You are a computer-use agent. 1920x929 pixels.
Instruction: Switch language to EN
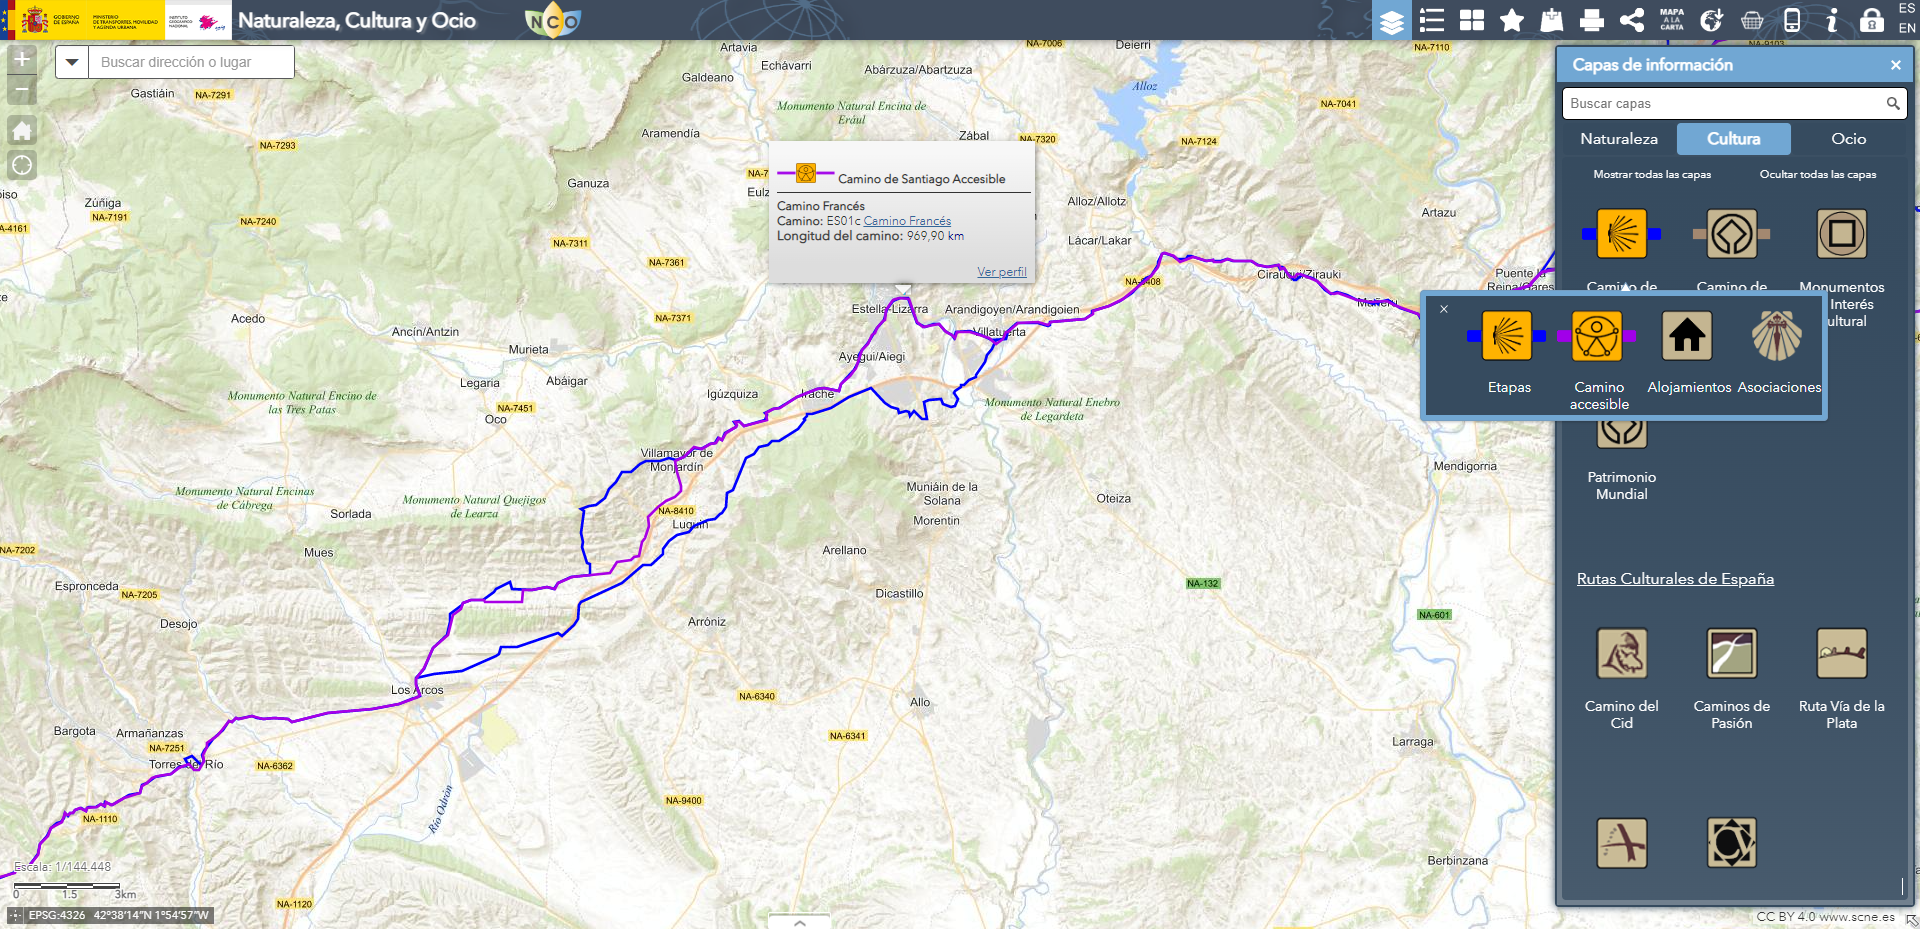click(x=1907, y=28)
